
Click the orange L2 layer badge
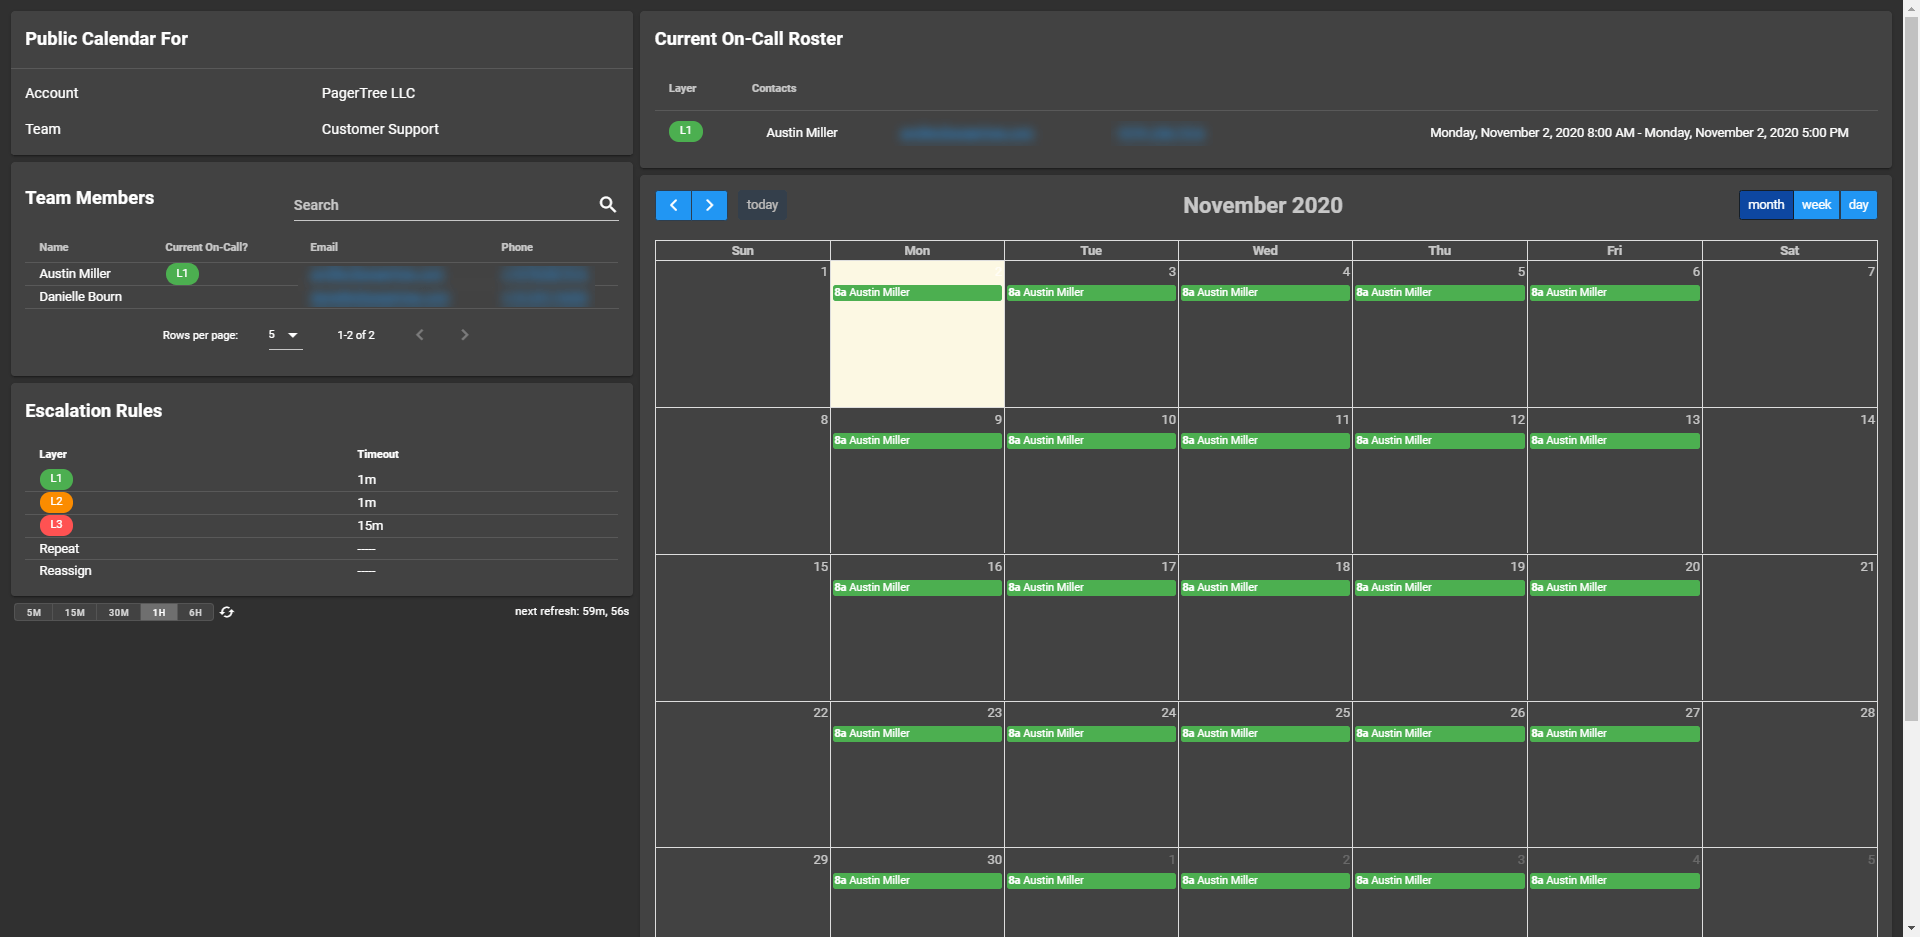(56, 502)
